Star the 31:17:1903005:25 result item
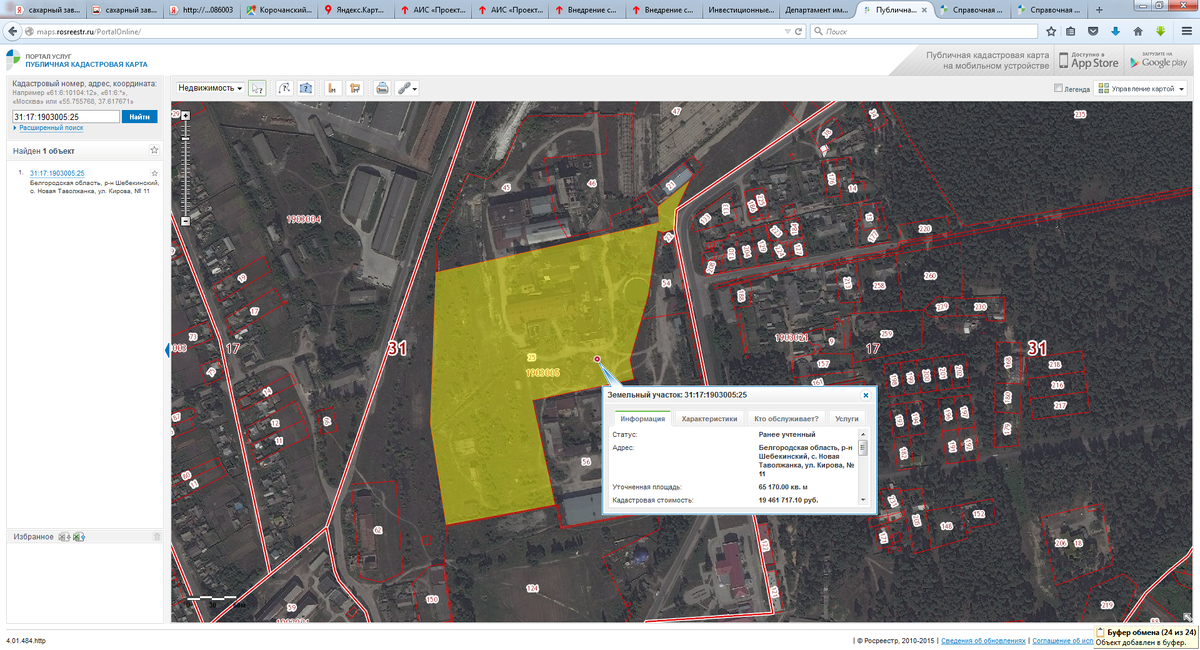 pos(154,174)
